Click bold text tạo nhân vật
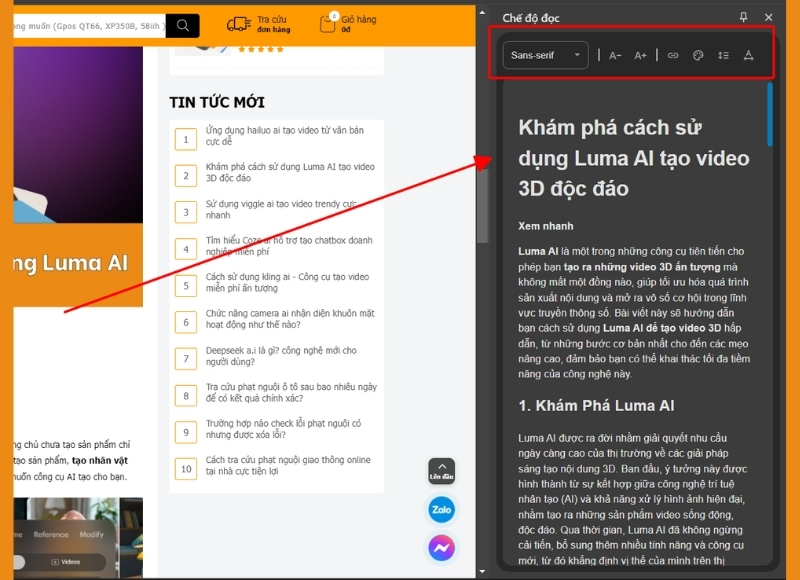Screen dimensions: 800x580 point(99,461)
